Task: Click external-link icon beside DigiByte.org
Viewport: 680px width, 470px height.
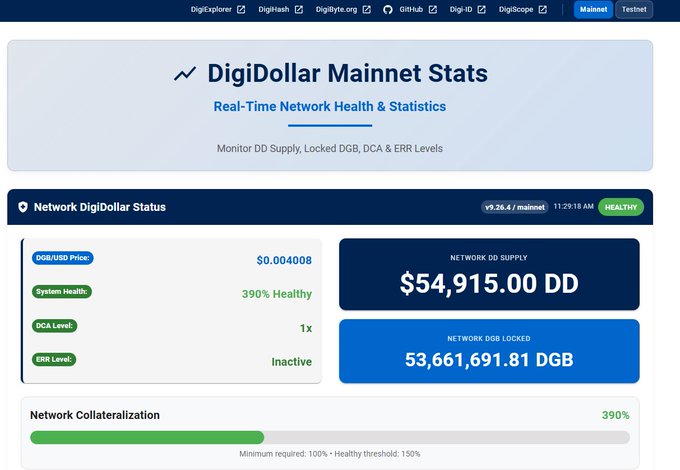Action: (x=367, y=10)
